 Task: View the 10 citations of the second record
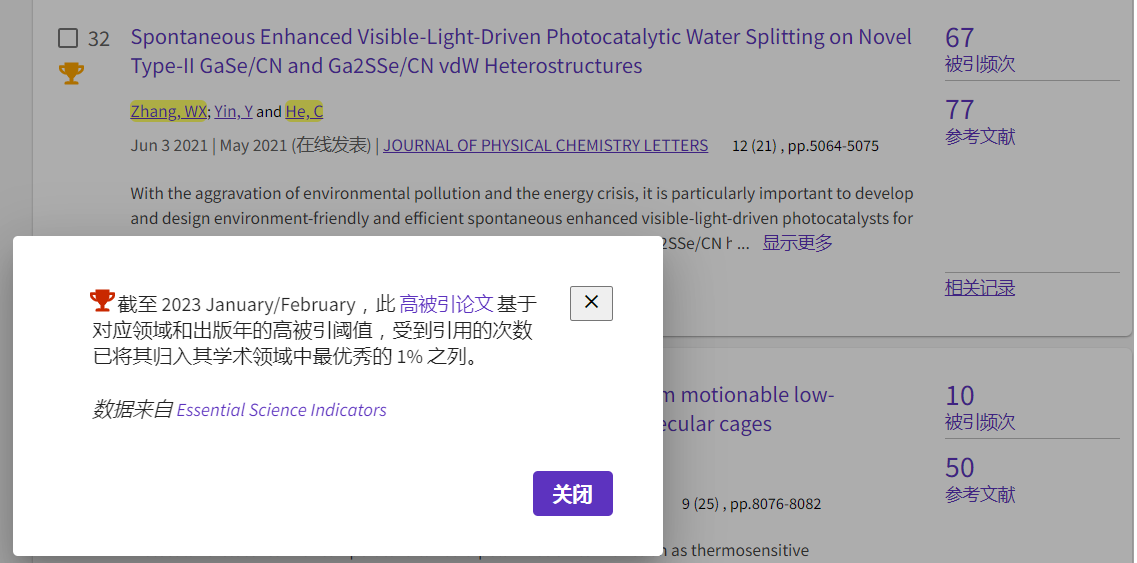pos(959,395)
